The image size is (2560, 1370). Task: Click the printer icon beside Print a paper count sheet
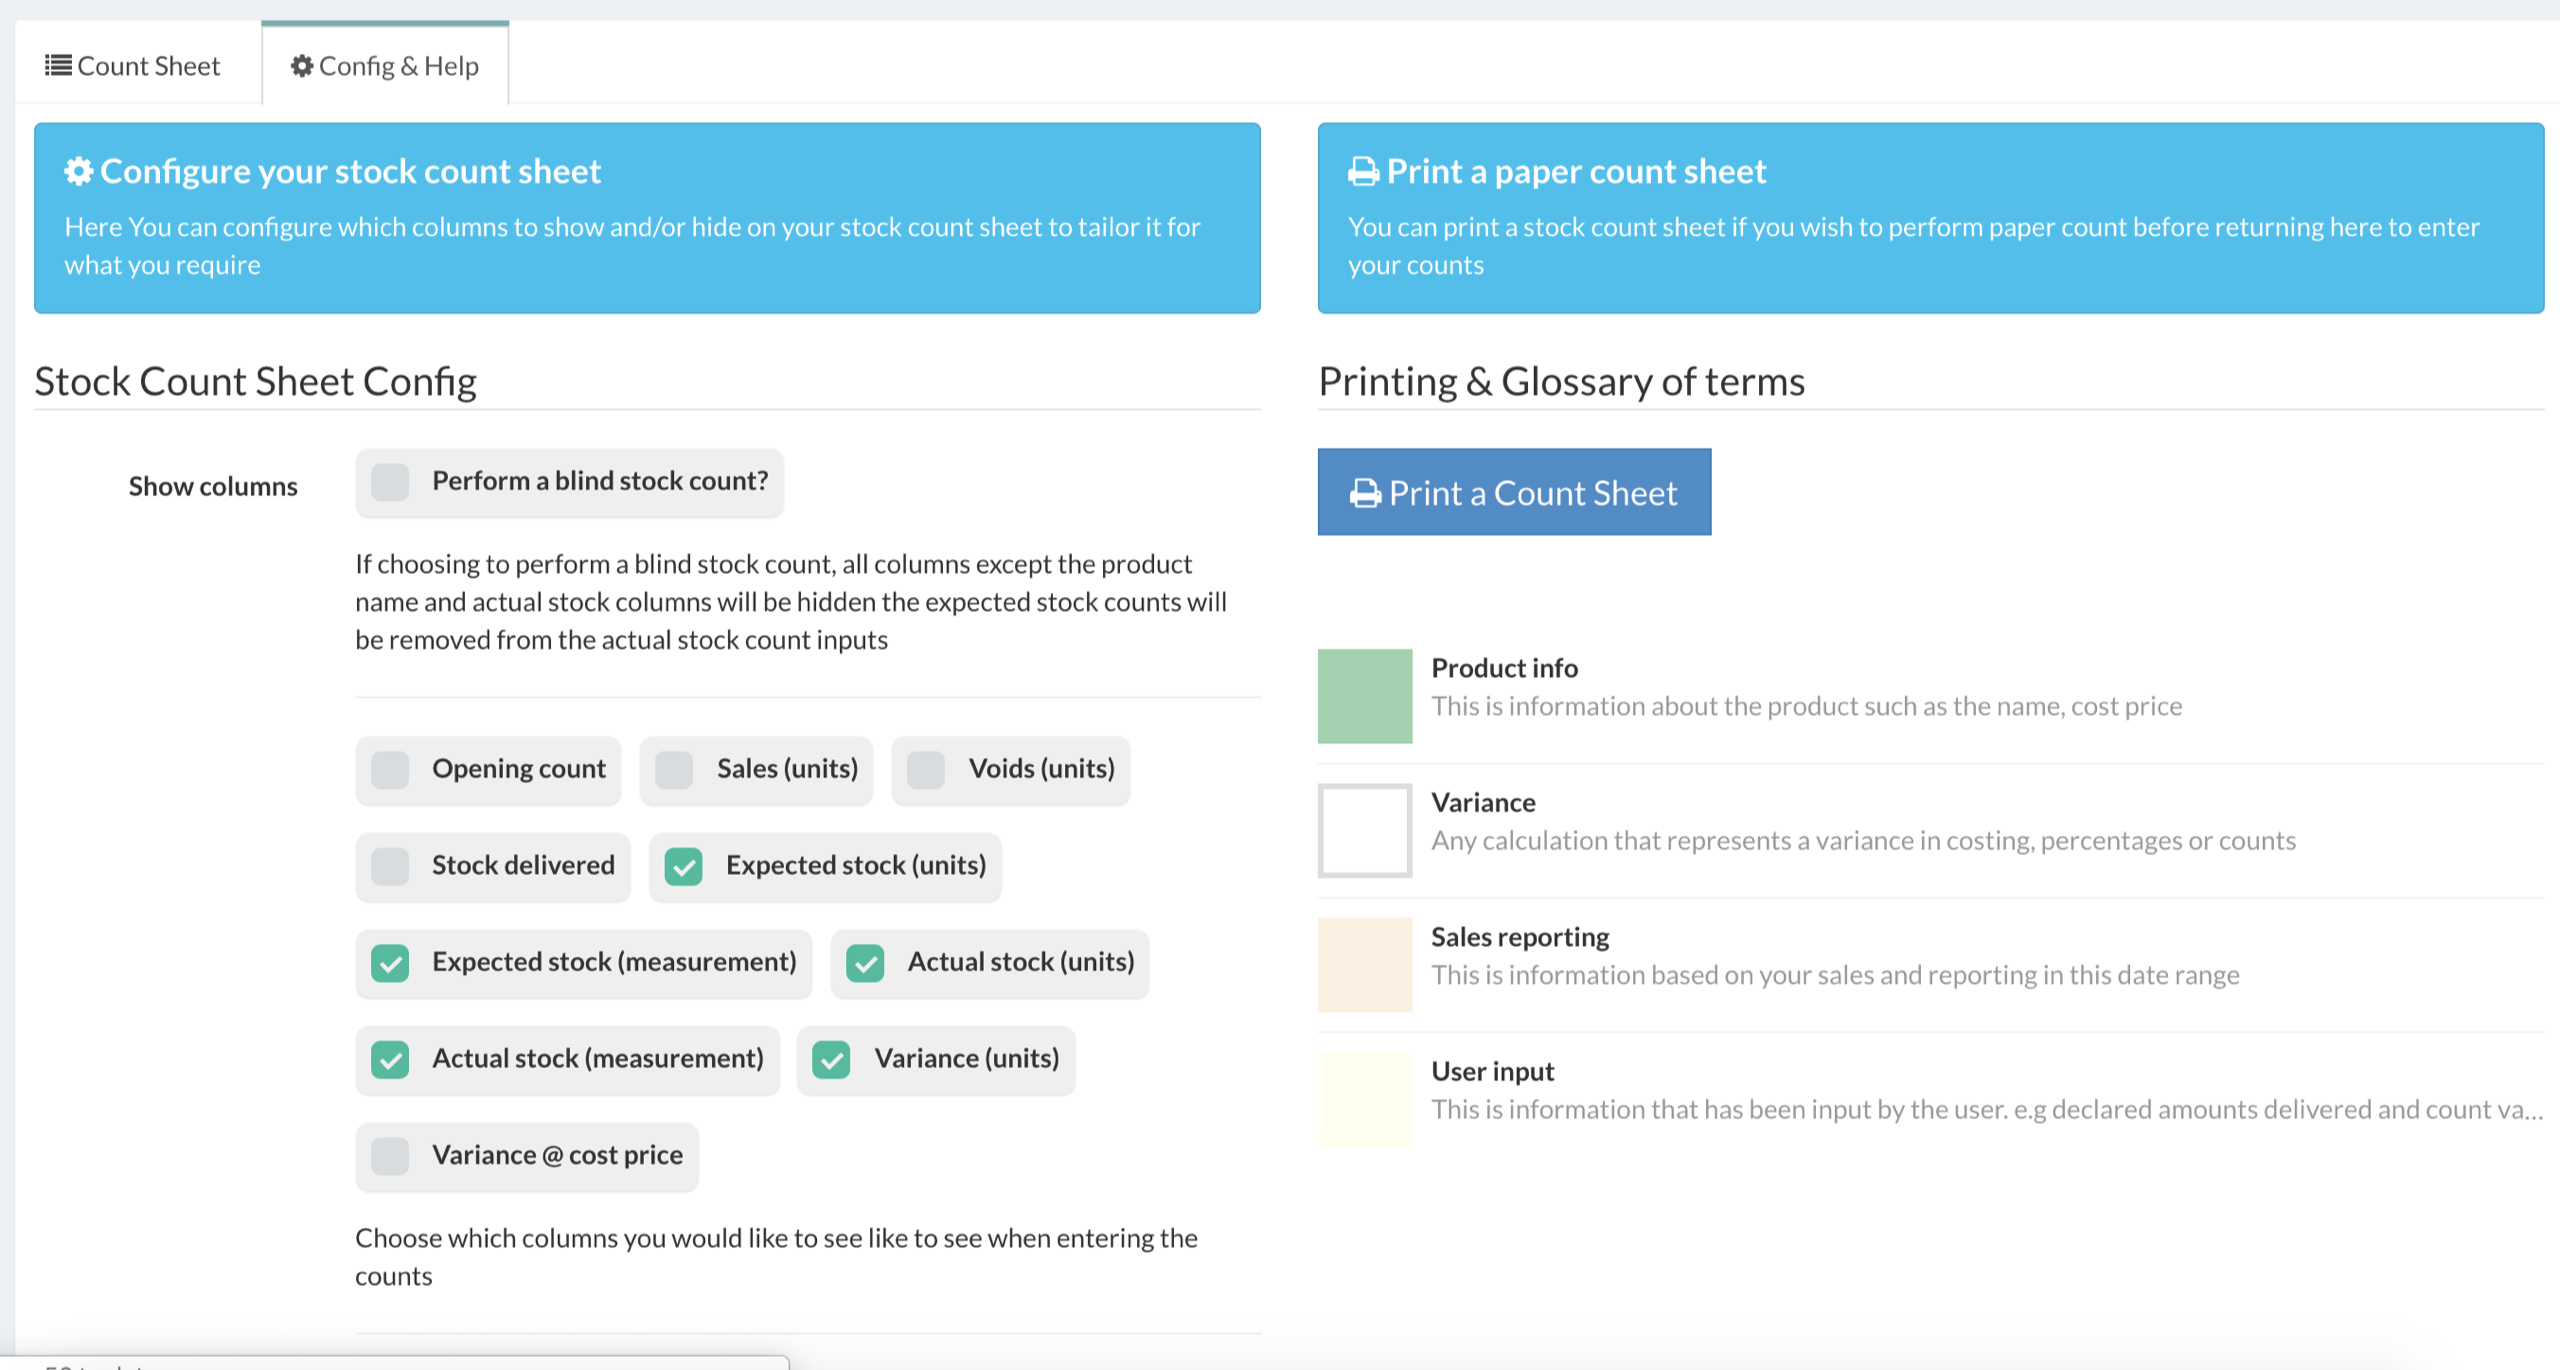[x=1363, y=172]
